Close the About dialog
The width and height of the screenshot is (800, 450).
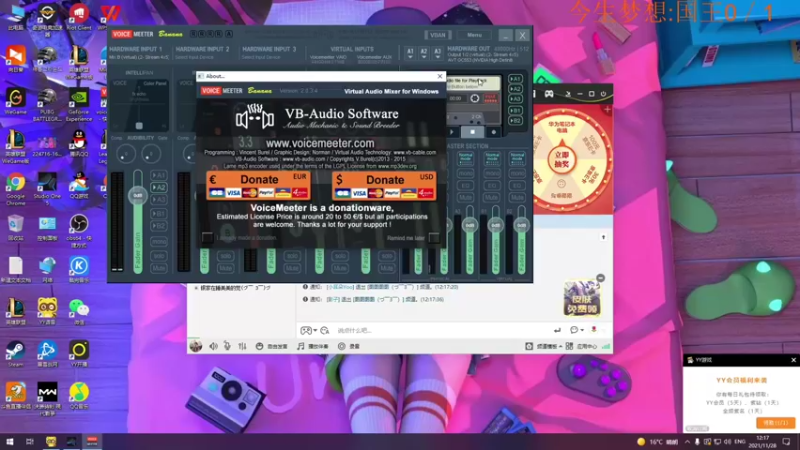440,76
